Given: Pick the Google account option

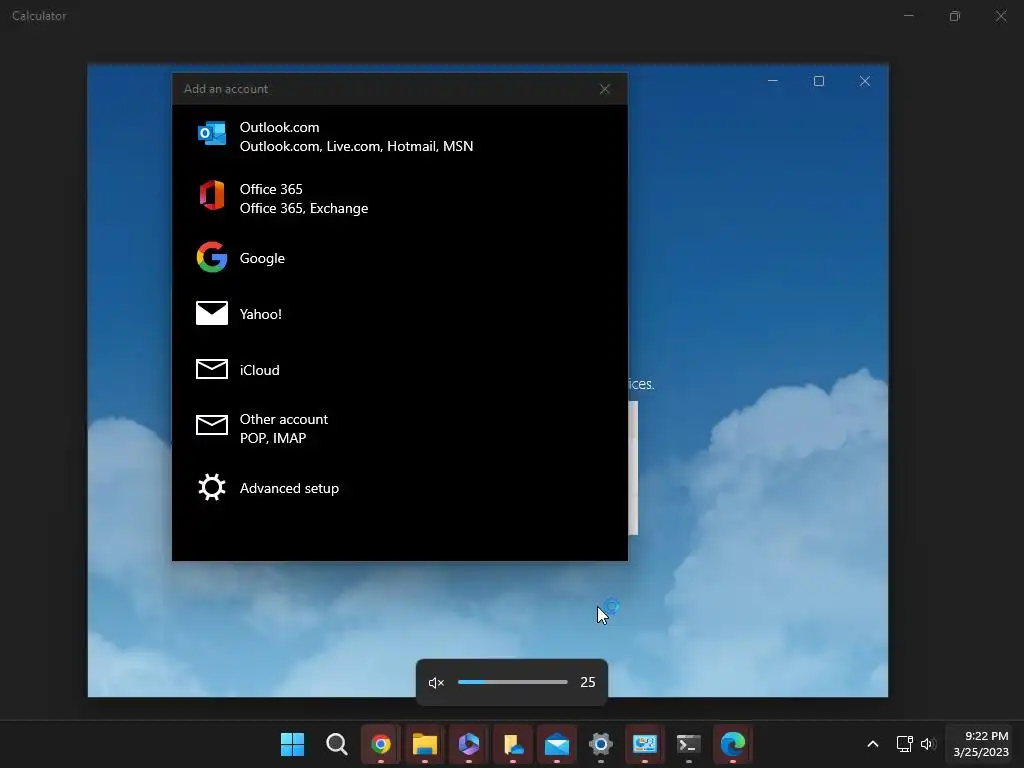Looking at the screenshot, I should point(400,258).
